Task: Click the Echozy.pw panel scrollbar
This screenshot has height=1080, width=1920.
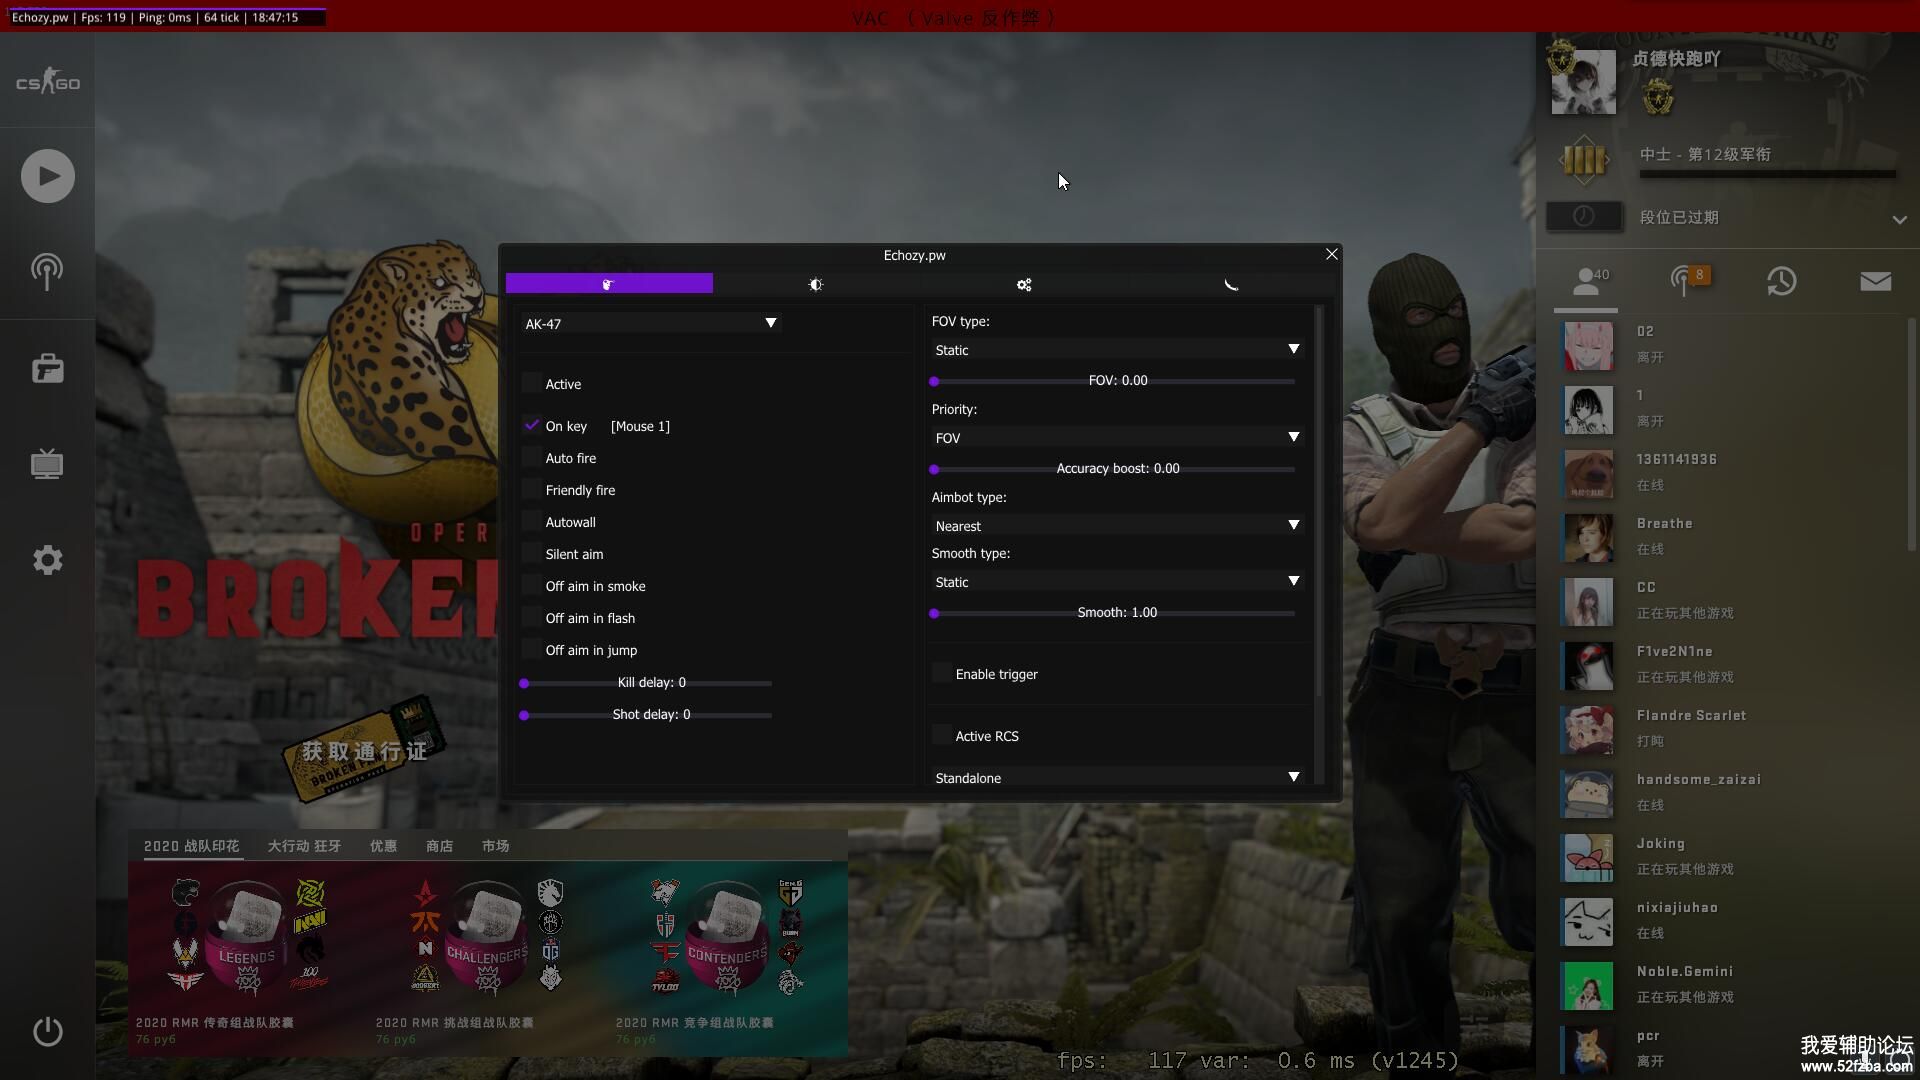Action: pos(1319,500)
